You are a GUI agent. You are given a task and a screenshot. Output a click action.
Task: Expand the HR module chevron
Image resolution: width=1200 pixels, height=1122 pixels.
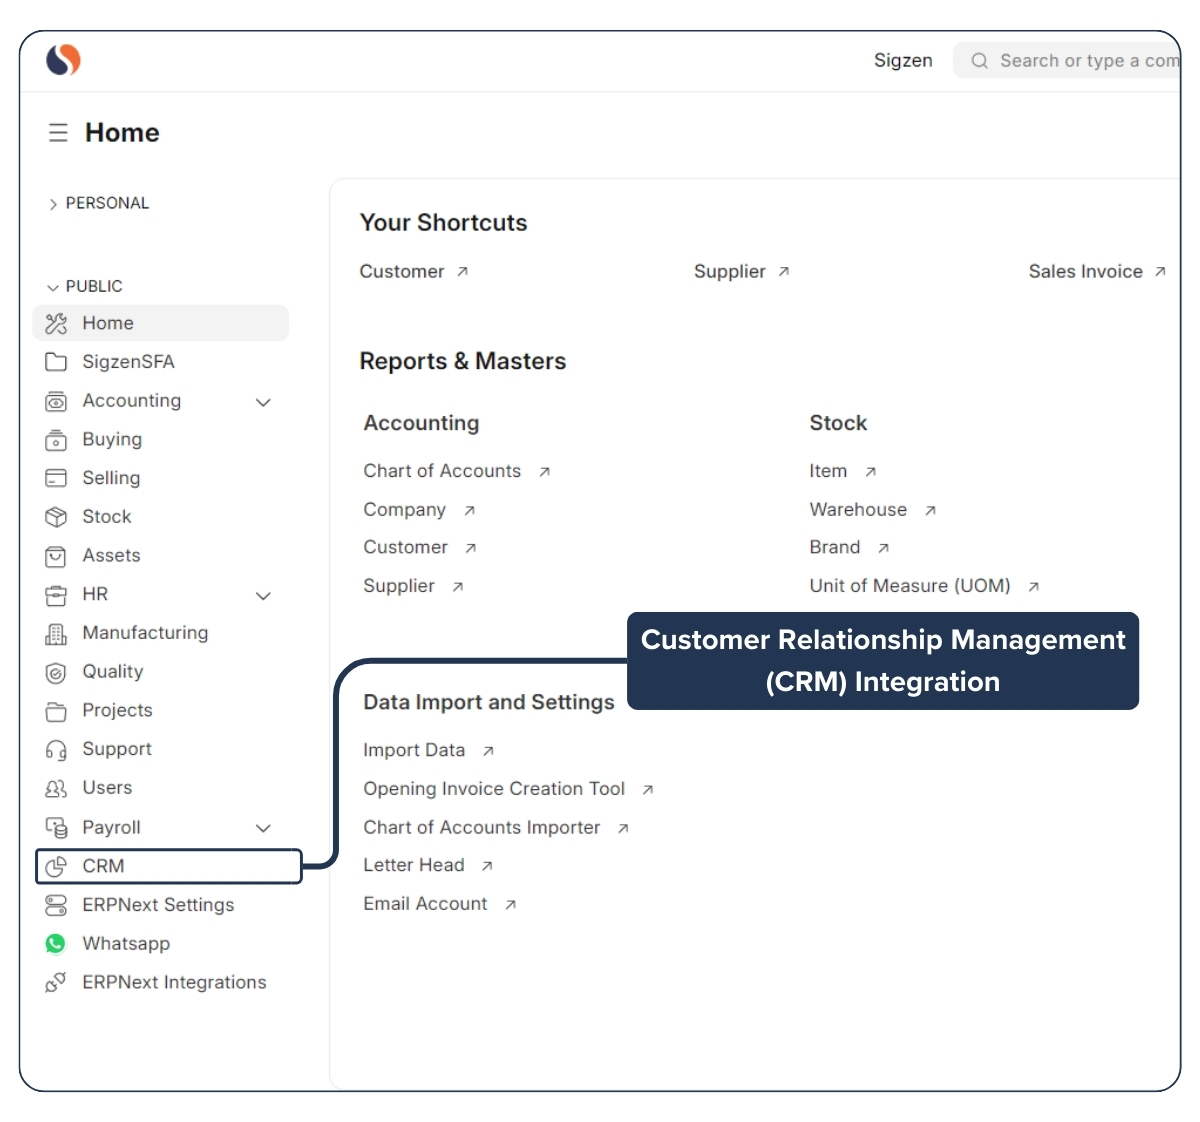click(263, 595)
